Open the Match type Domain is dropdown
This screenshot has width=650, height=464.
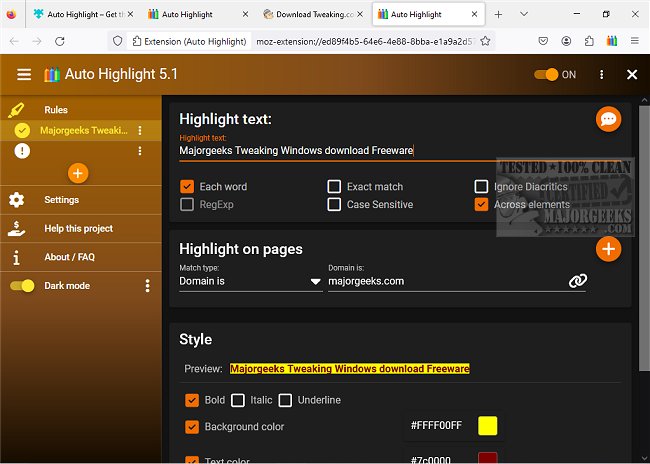point(251,281)
